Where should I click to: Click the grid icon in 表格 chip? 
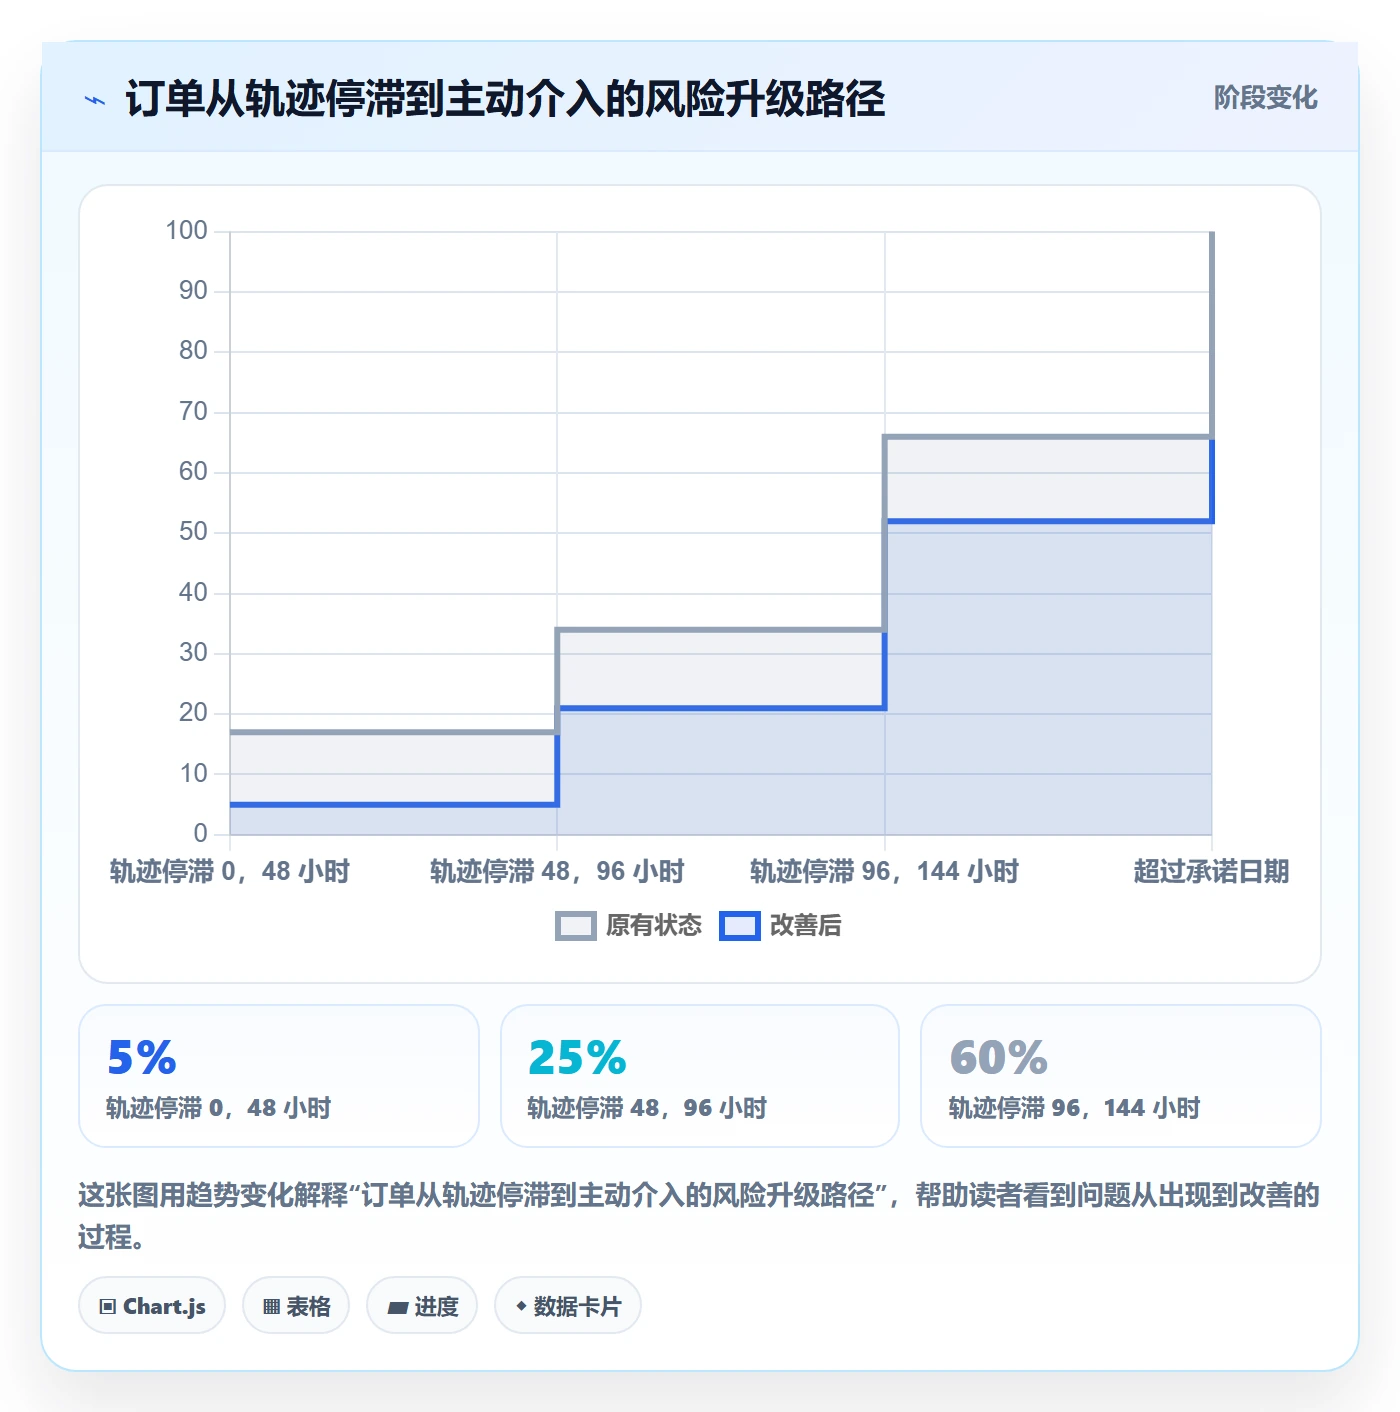[x=271, y=1307]
